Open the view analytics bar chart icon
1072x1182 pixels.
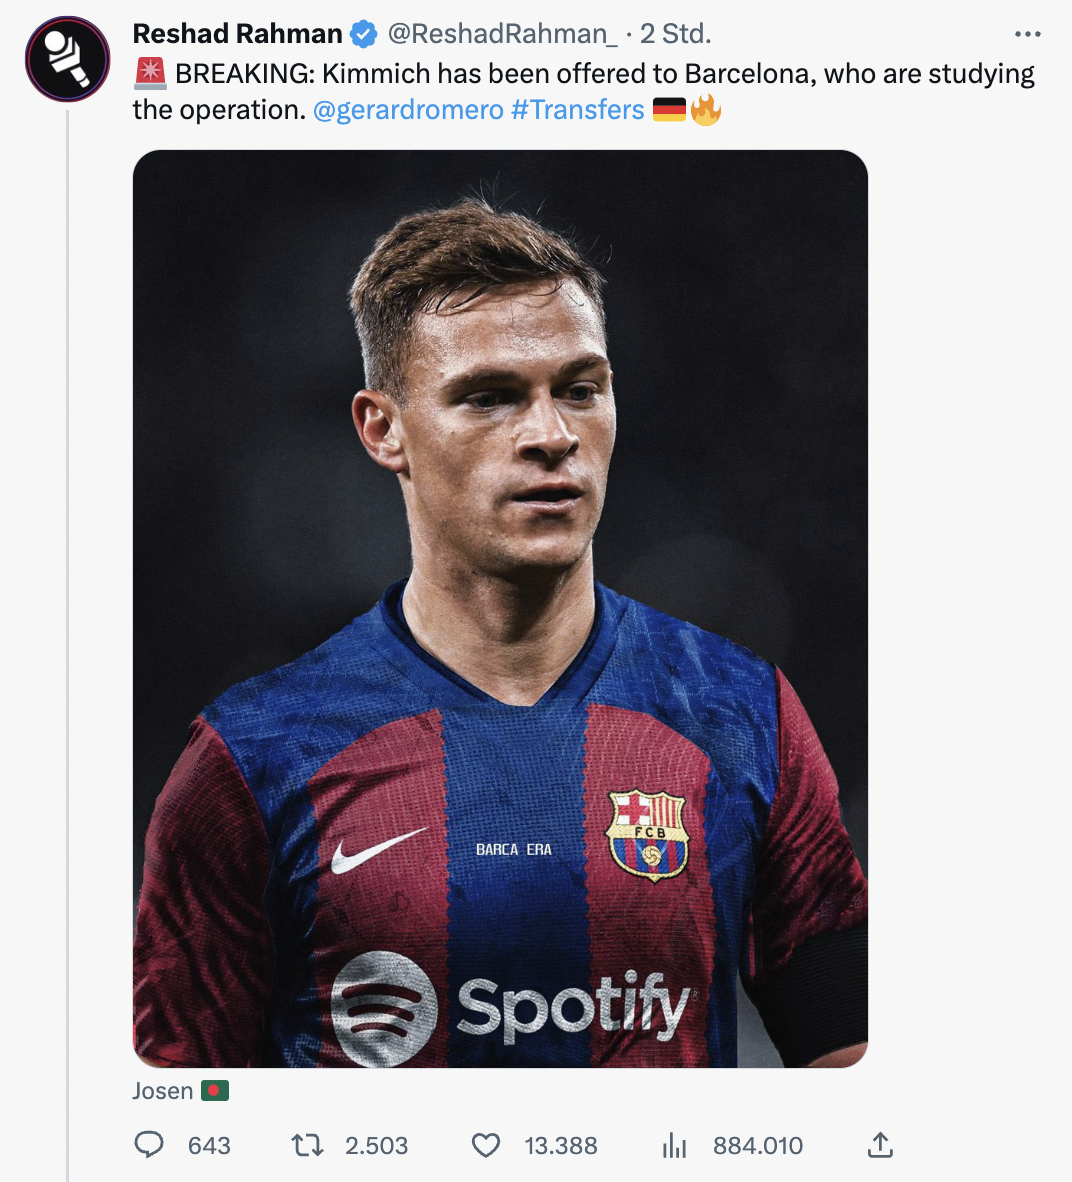click(x=675, y=1145)
